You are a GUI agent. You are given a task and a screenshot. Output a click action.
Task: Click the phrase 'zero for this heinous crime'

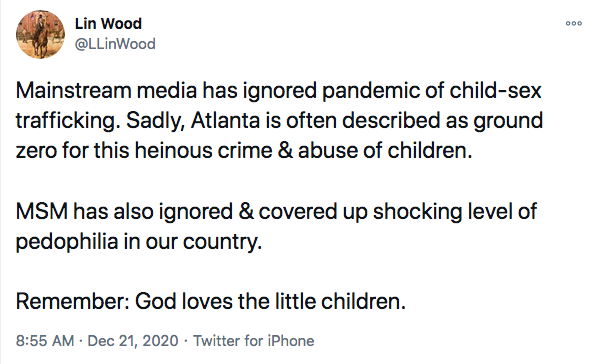pos(144,150)
